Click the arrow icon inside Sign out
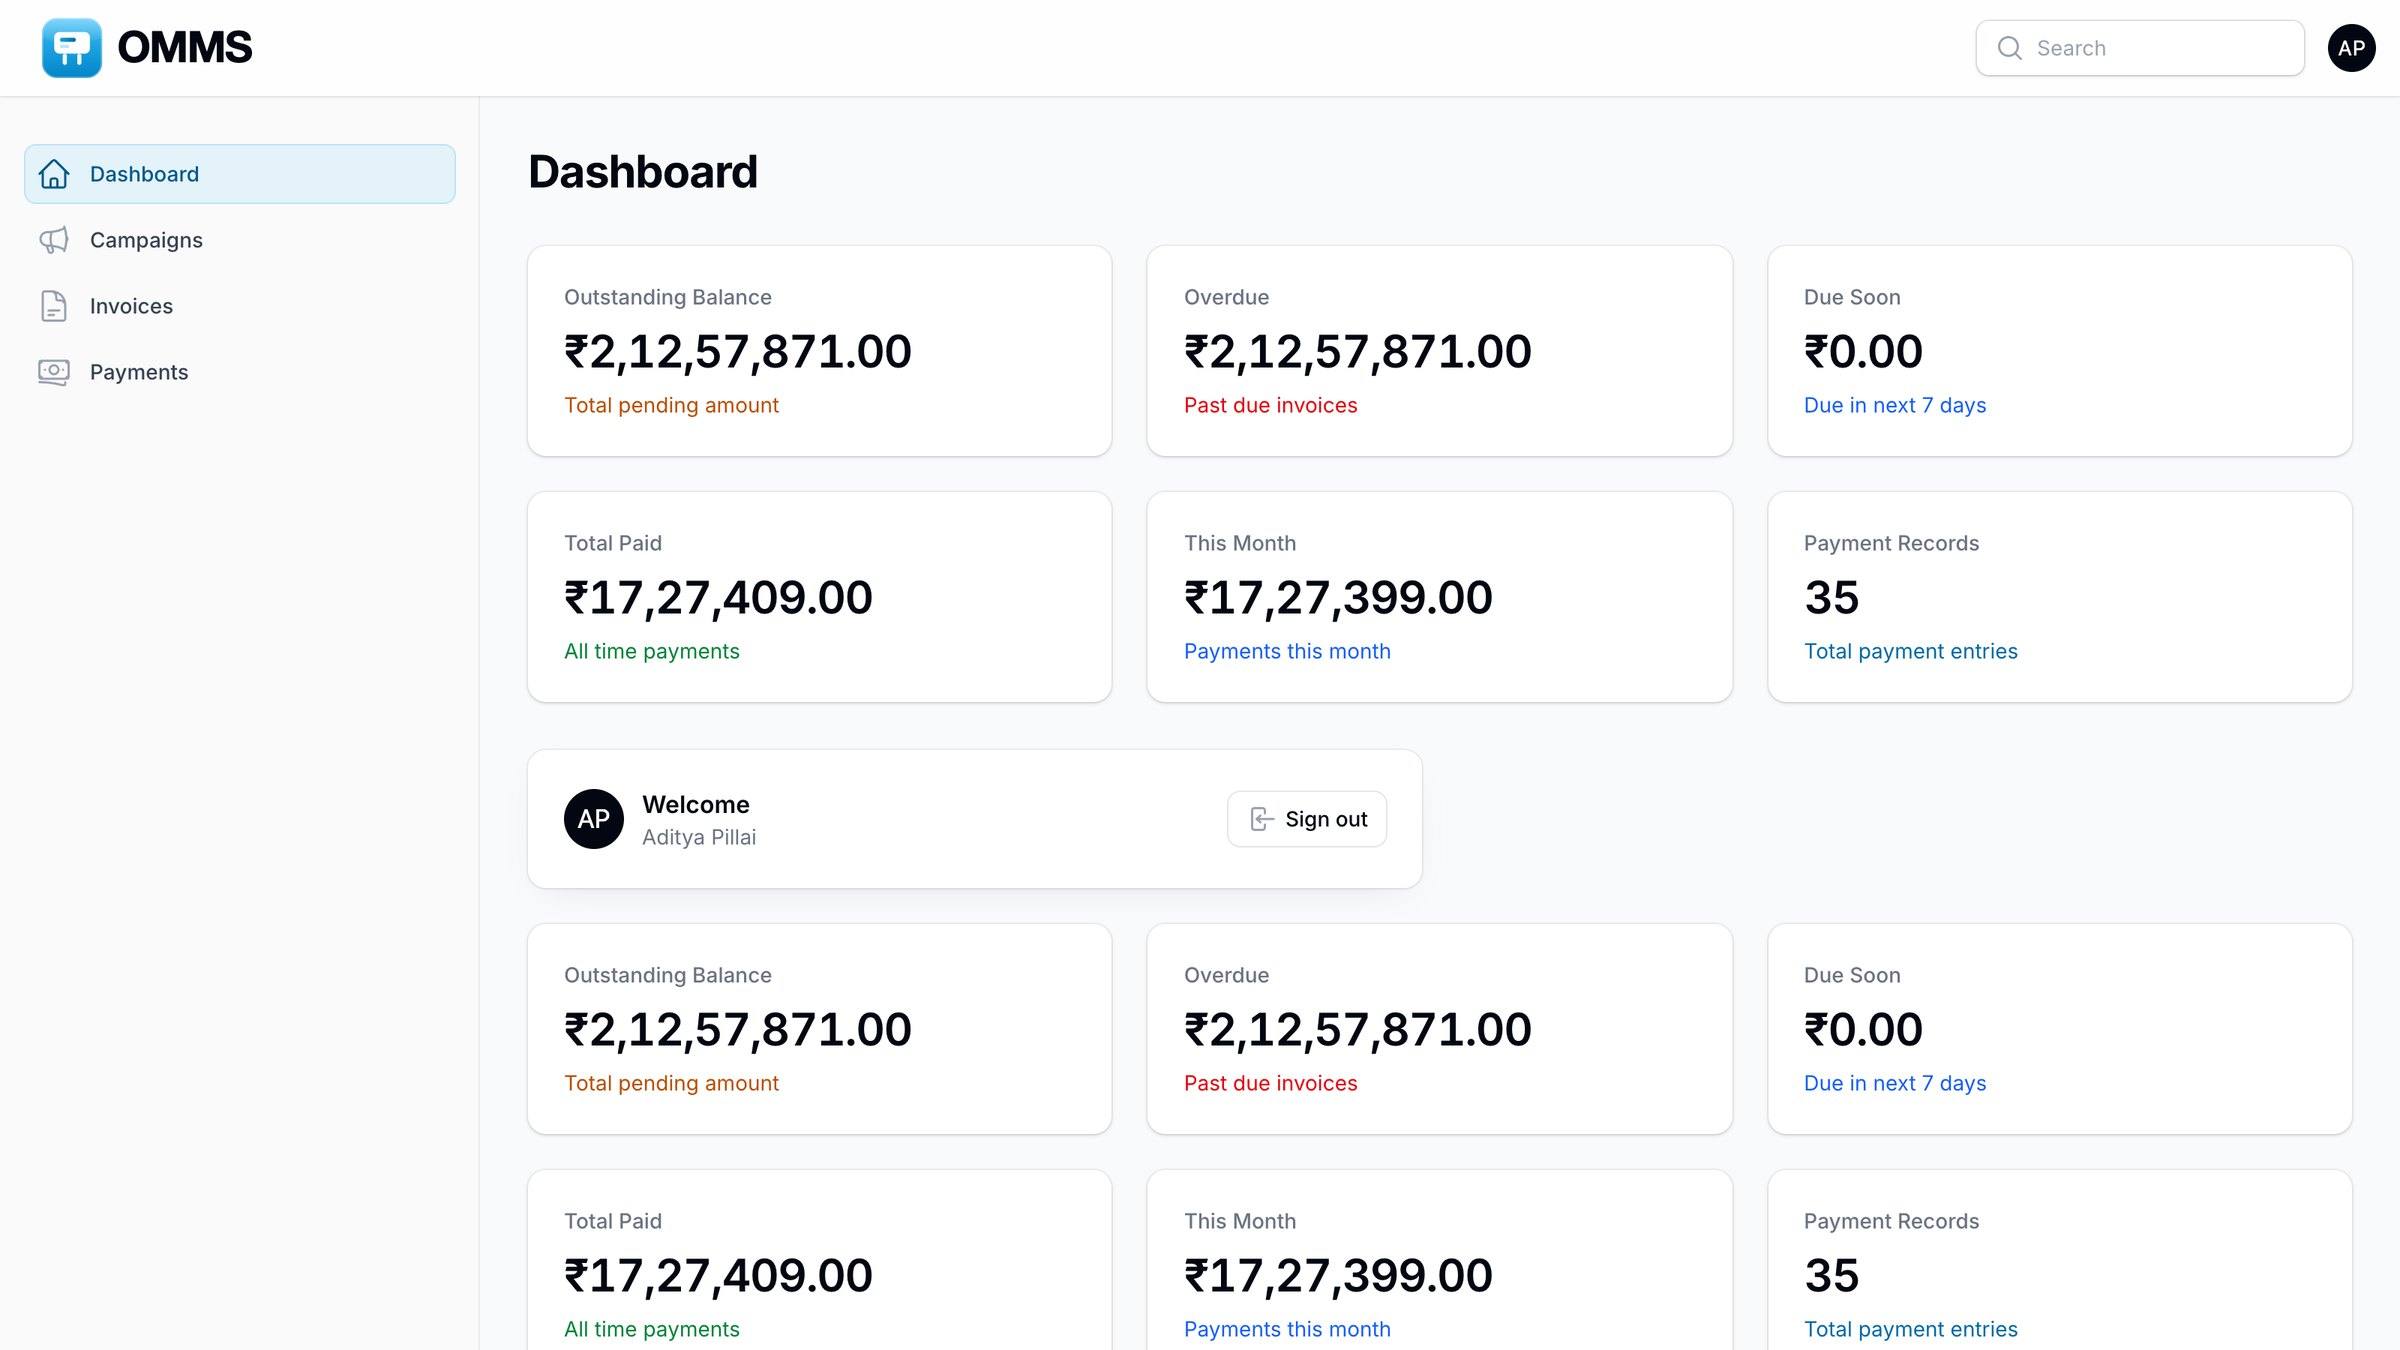The height and width of the screenshot is (1350, 2400). (x=1262, y=819)
